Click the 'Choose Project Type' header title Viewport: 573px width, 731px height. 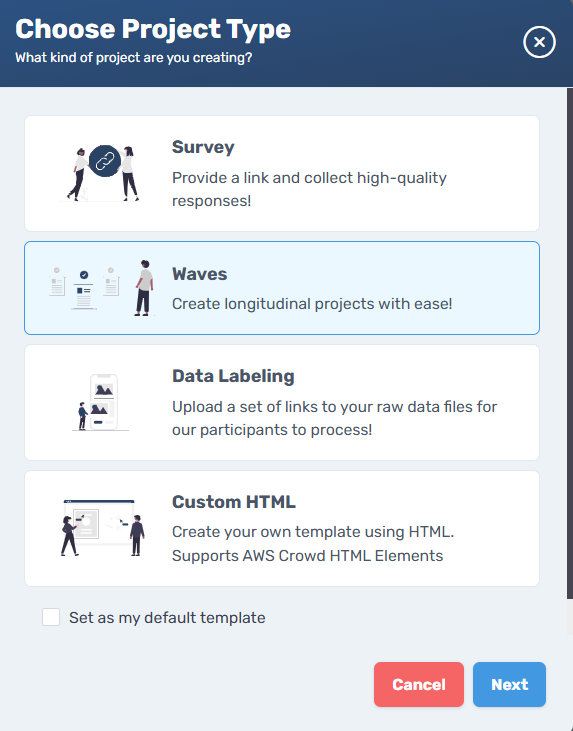pyautogui.click(x=153, y=29)
